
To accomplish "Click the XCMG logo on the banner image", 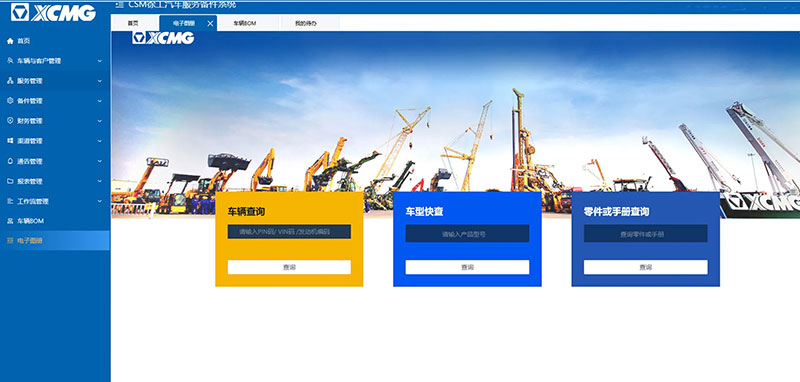I will click(163, 38).
